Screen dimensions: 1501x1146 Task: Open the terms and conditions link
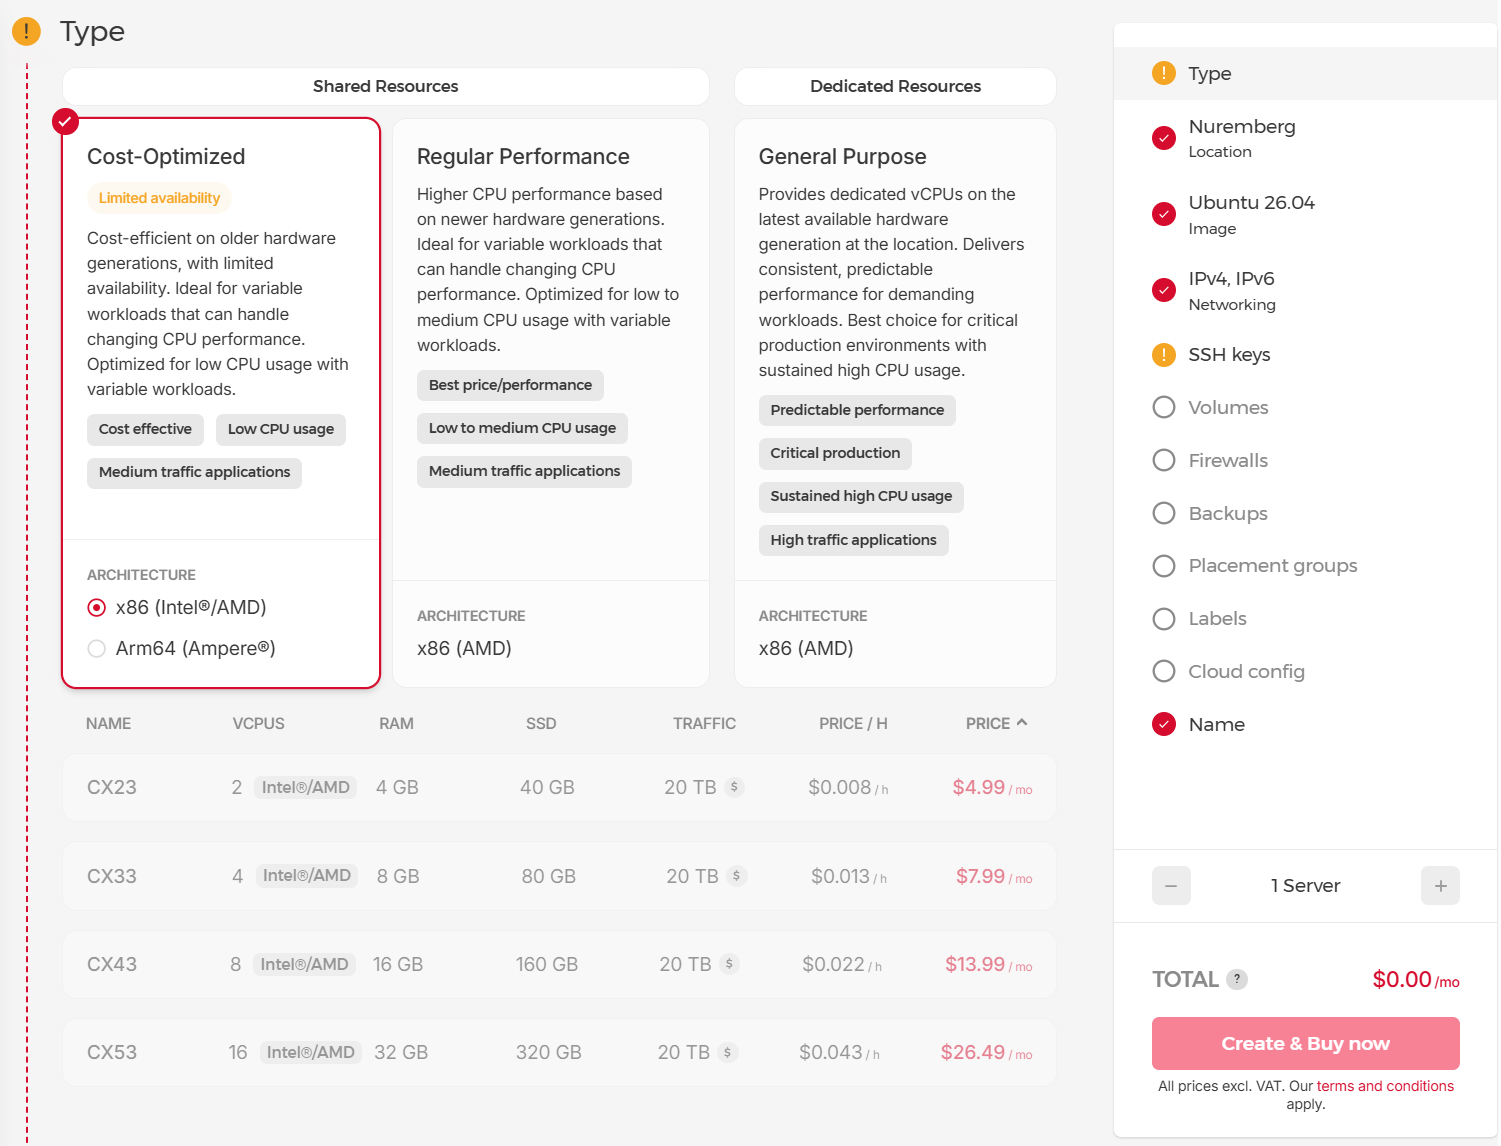click(x=1385, y=1086)
